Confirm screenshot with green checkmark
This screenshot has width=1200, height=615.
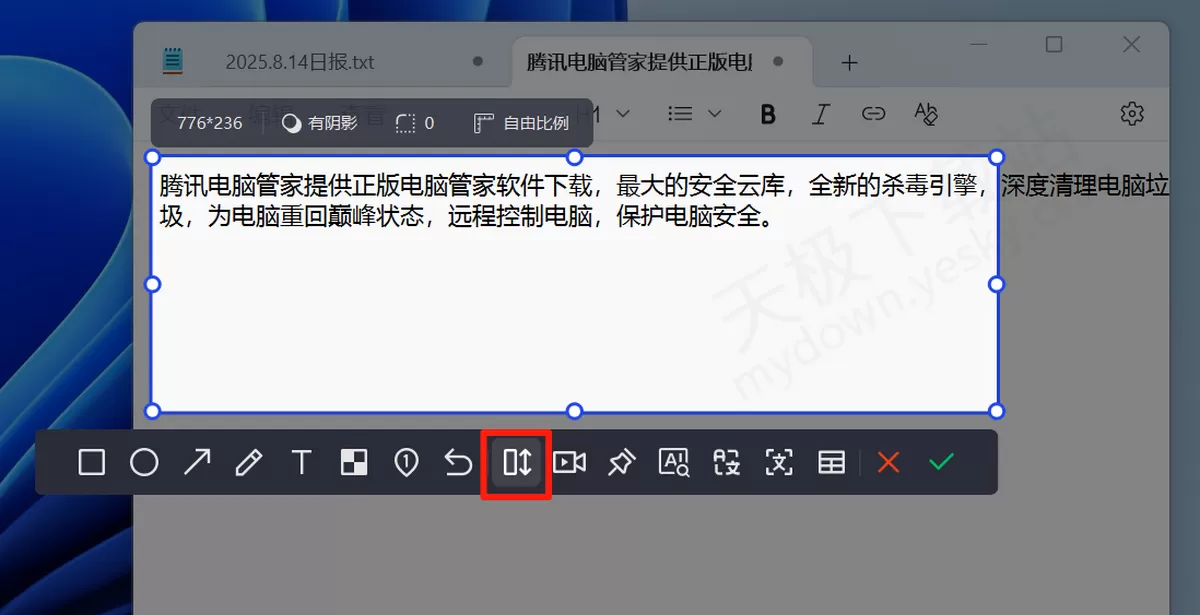(x=941, y=462)
